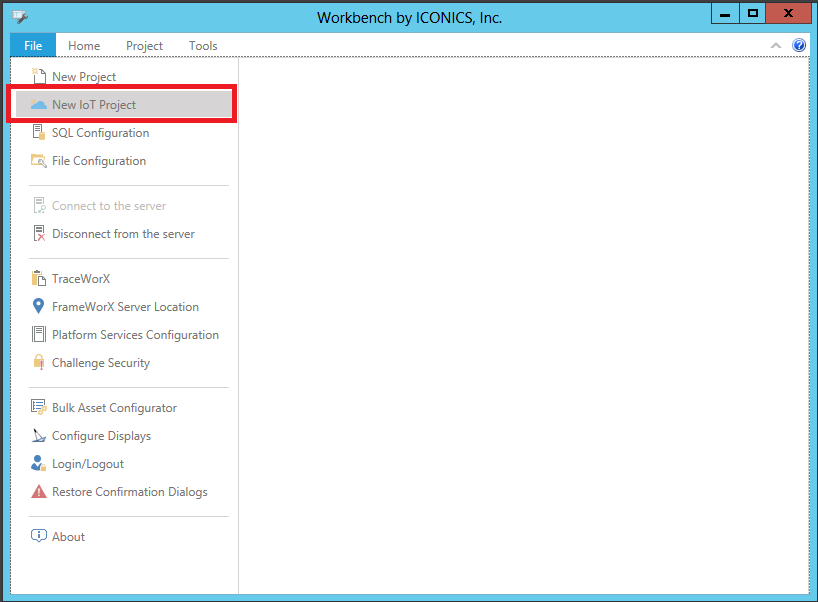
Task: Select Login/Logout
Action: click(124, 464)
